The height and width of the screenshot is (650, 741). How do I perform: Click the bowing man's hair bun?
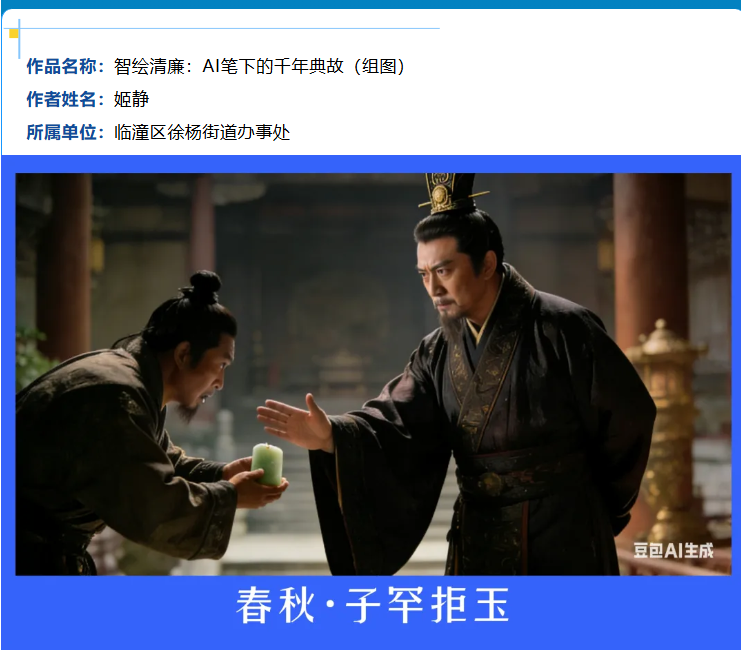pos(205,286)
